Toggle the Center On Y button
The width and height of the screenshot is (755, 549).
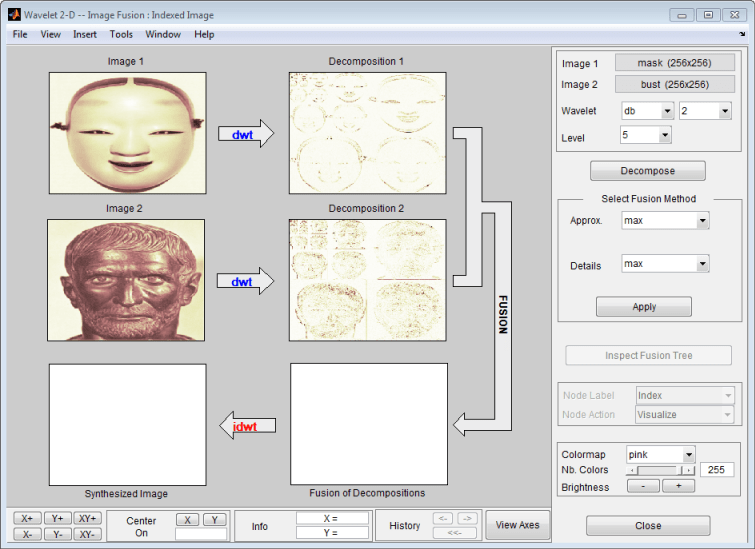coord(215,520)
